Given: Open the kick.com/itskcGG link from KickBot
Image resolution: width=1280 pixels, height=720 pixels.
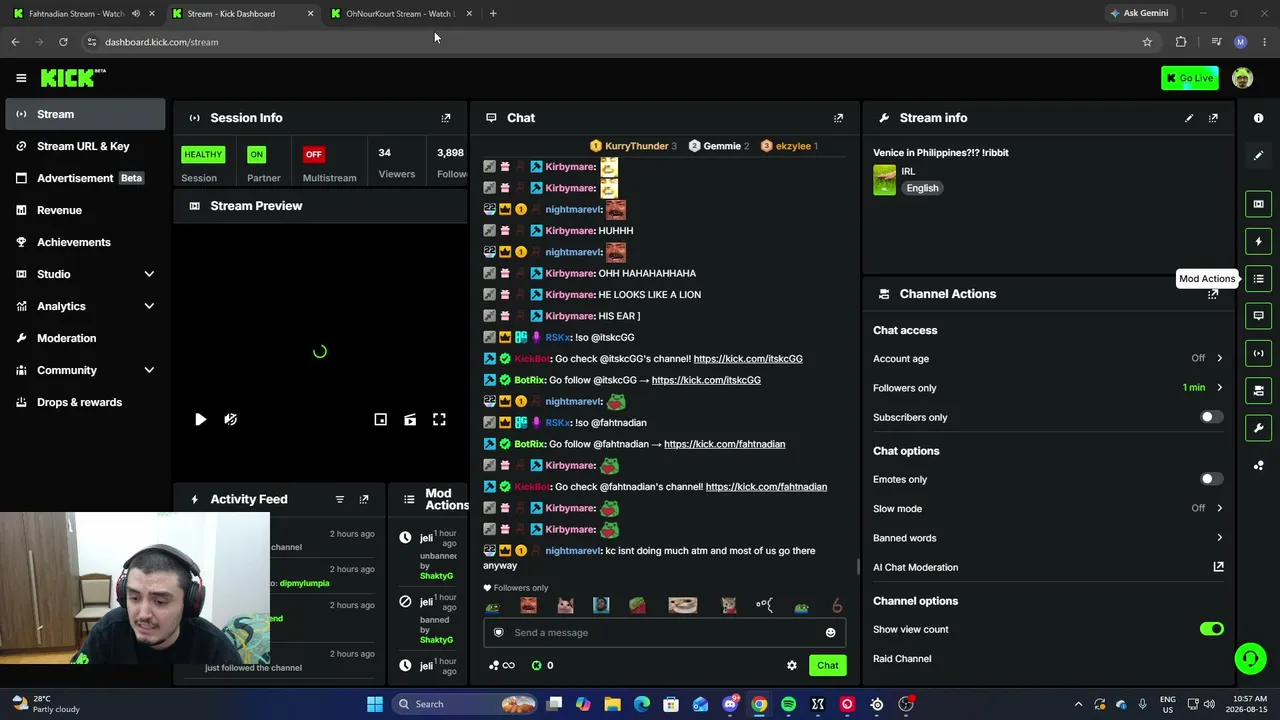Looking at the screenshot, I should [748, 359].
